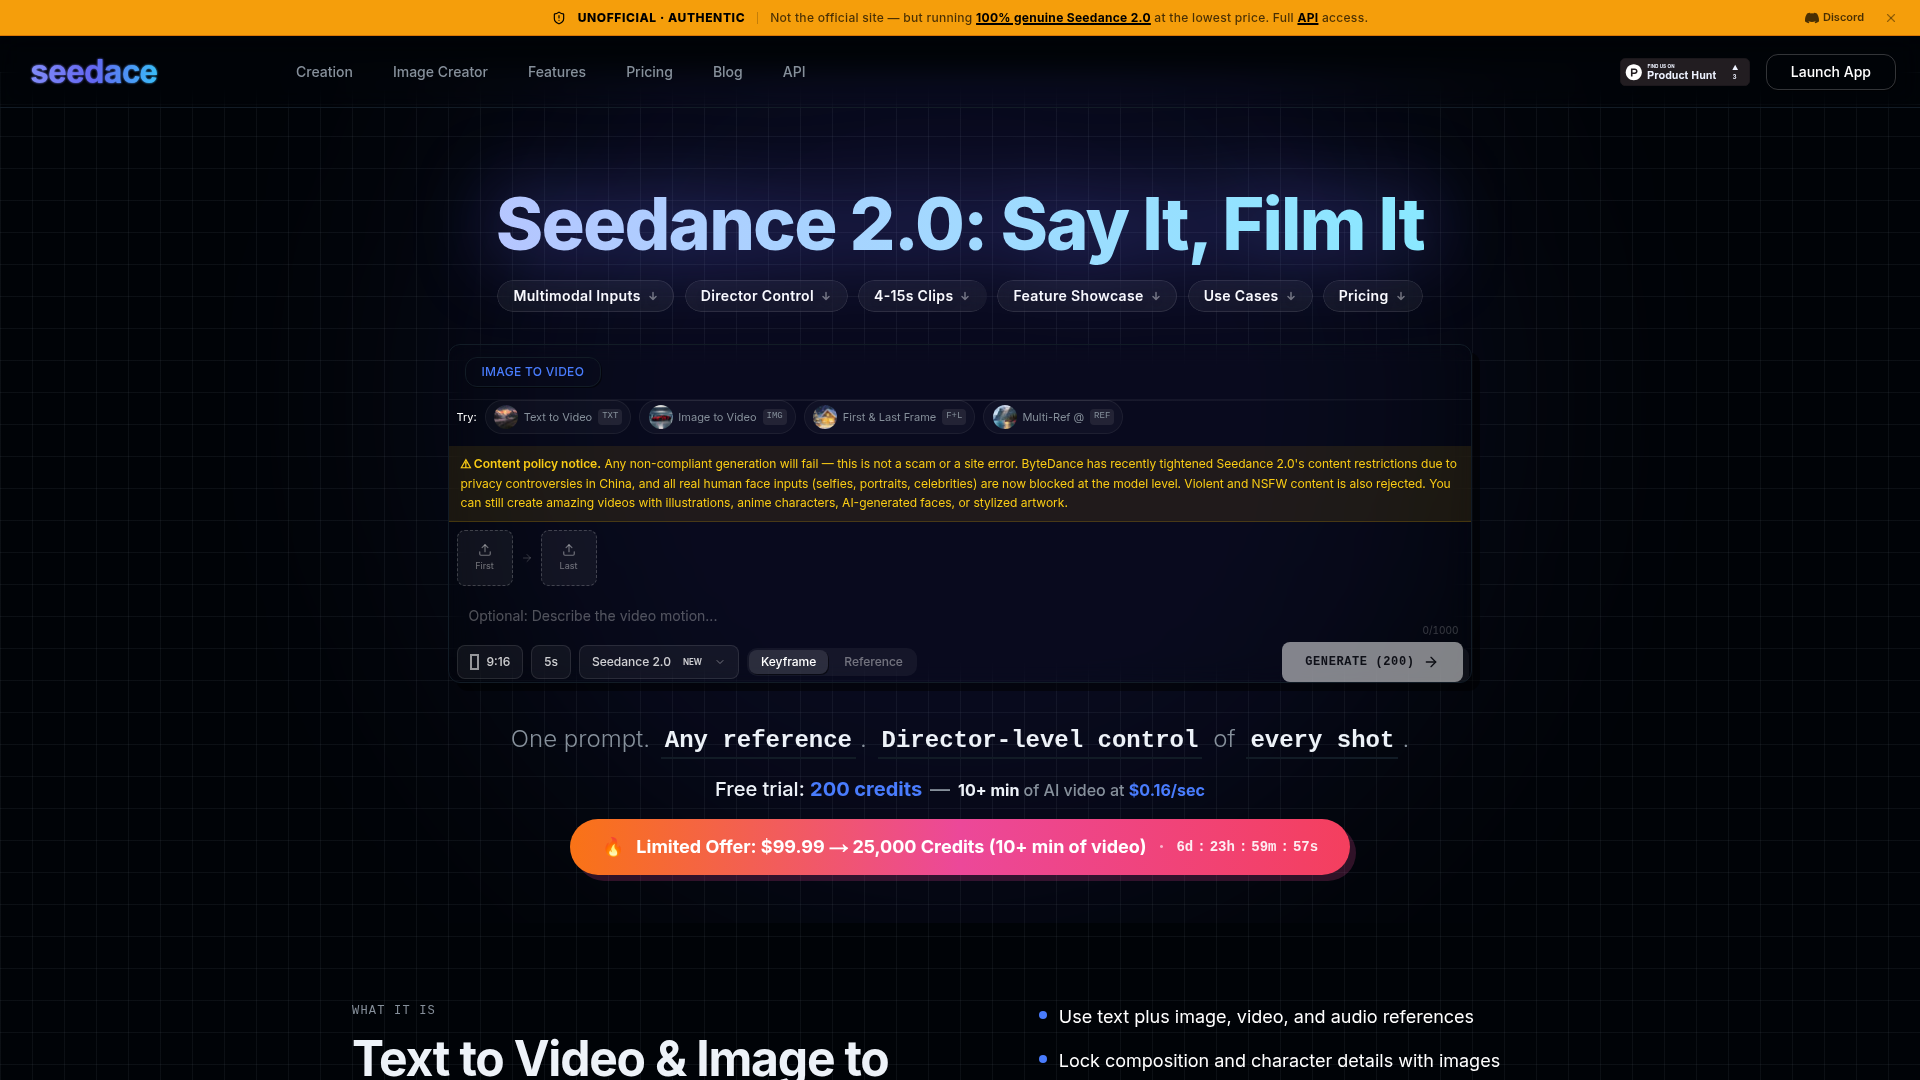Screen dimensions: 1920x1080
Task: Try the Image to Video example
Action: pos(717,417)
